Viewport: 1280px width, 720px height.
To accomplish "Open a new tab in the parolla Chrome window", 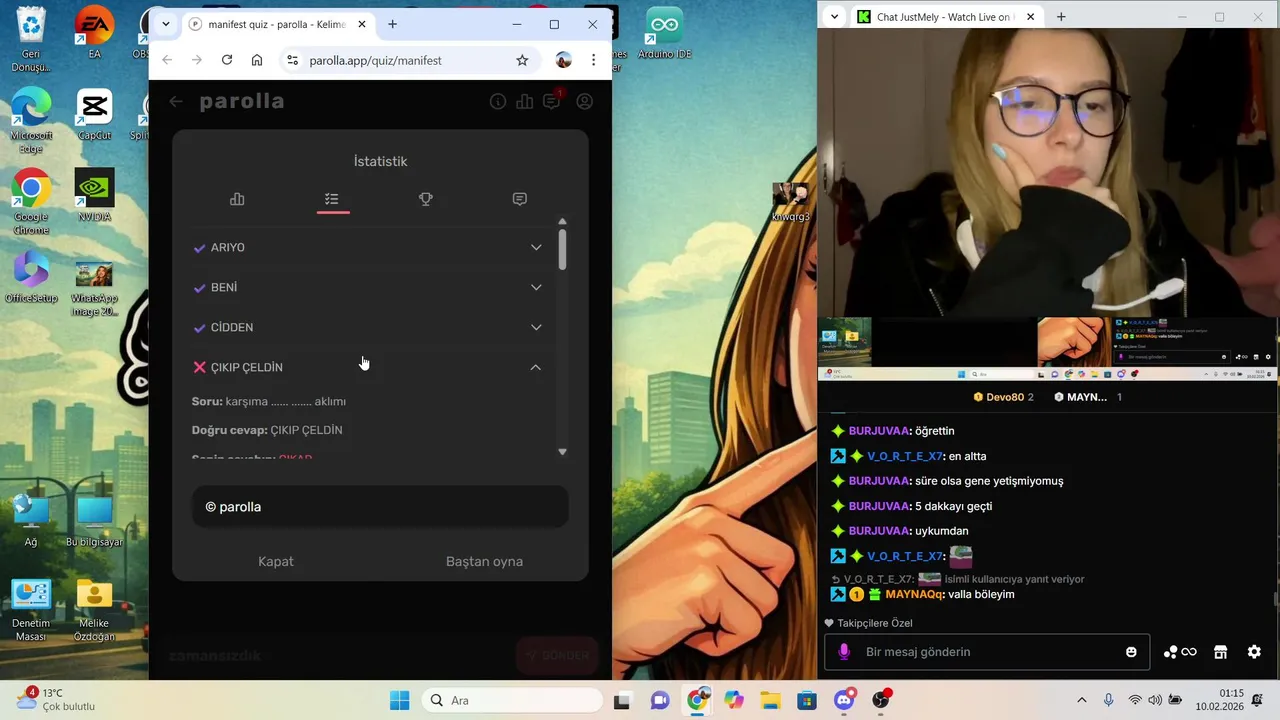I will (392, 24).
